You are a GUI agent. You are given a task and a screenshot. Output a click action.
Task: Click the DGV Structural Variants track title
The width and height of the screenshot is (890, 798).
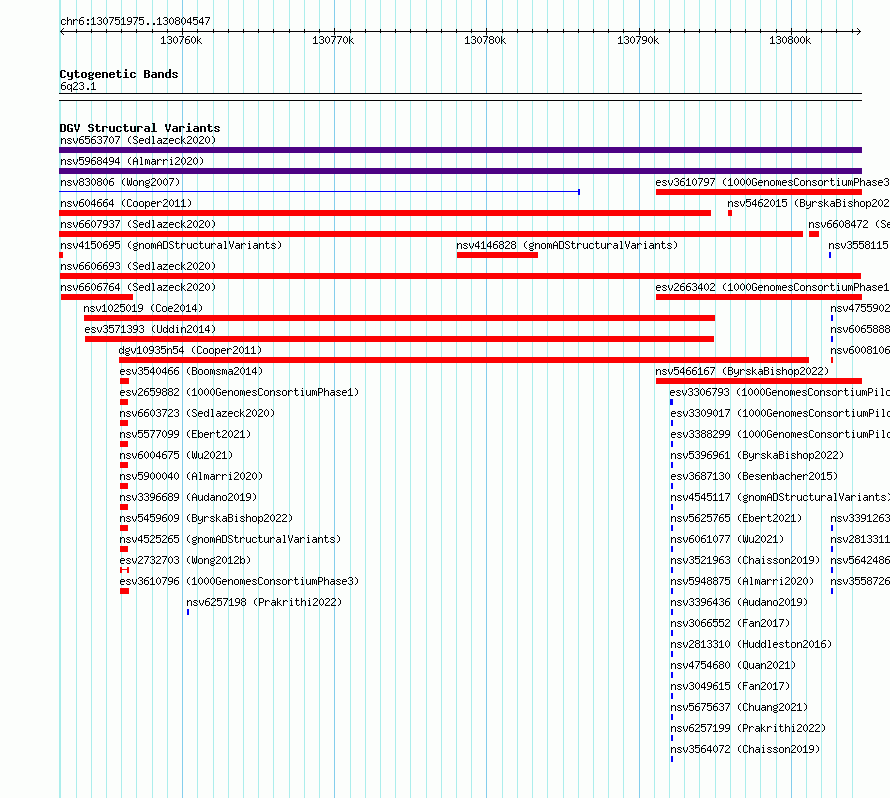pyautogui.click(x=140, y=128)
